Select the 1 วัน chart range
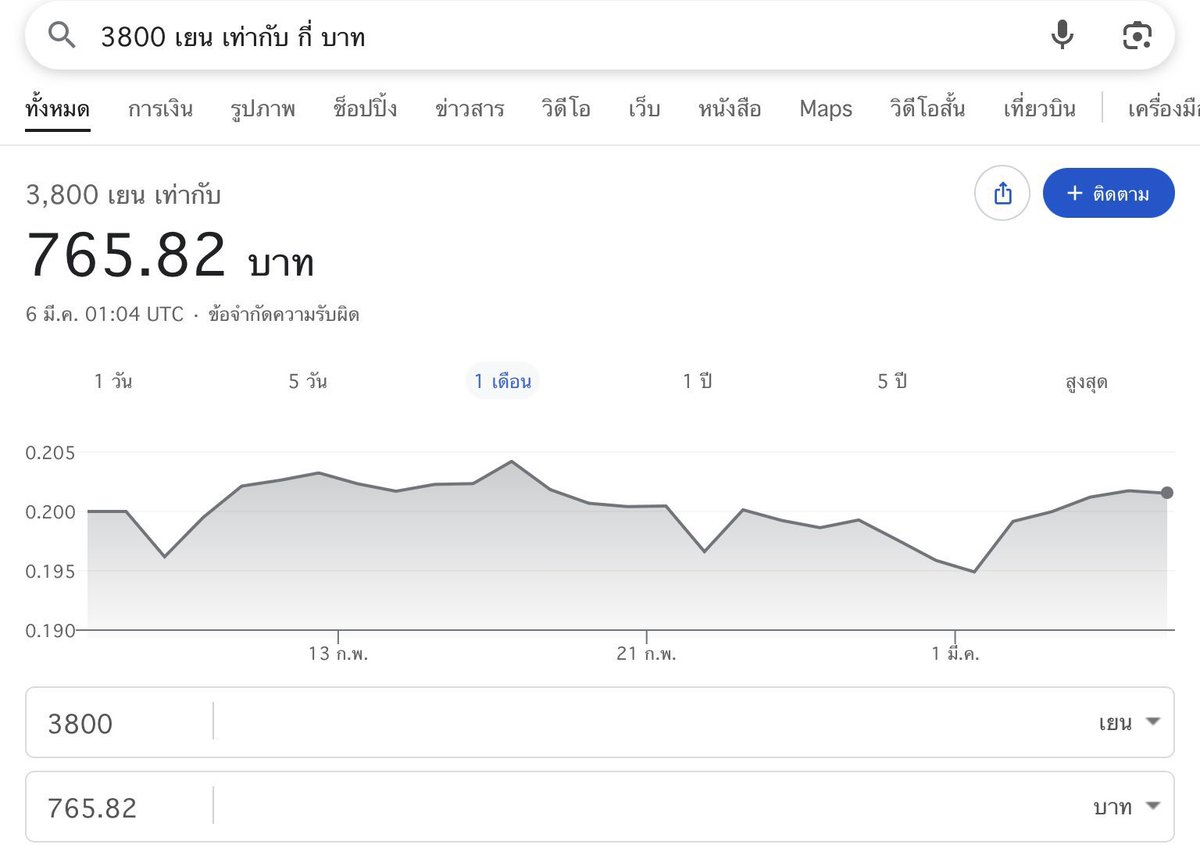The height and width of the screenshot is (855, 1200). click(x=114, y=381)
